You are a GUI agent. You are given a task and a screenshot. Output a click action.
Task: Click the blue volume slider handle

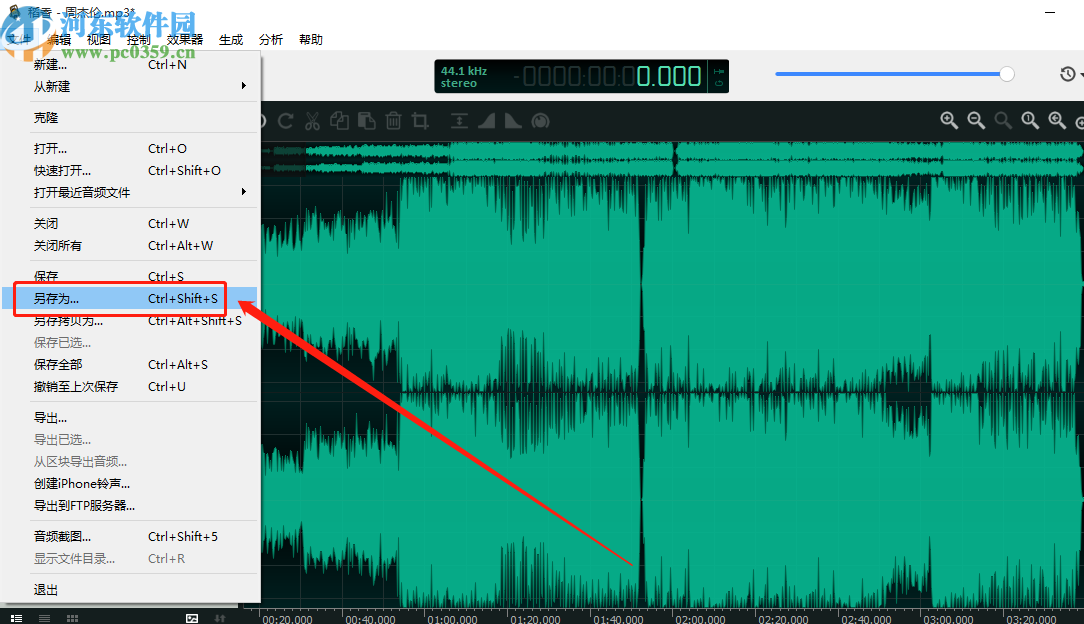[1007, 74]
